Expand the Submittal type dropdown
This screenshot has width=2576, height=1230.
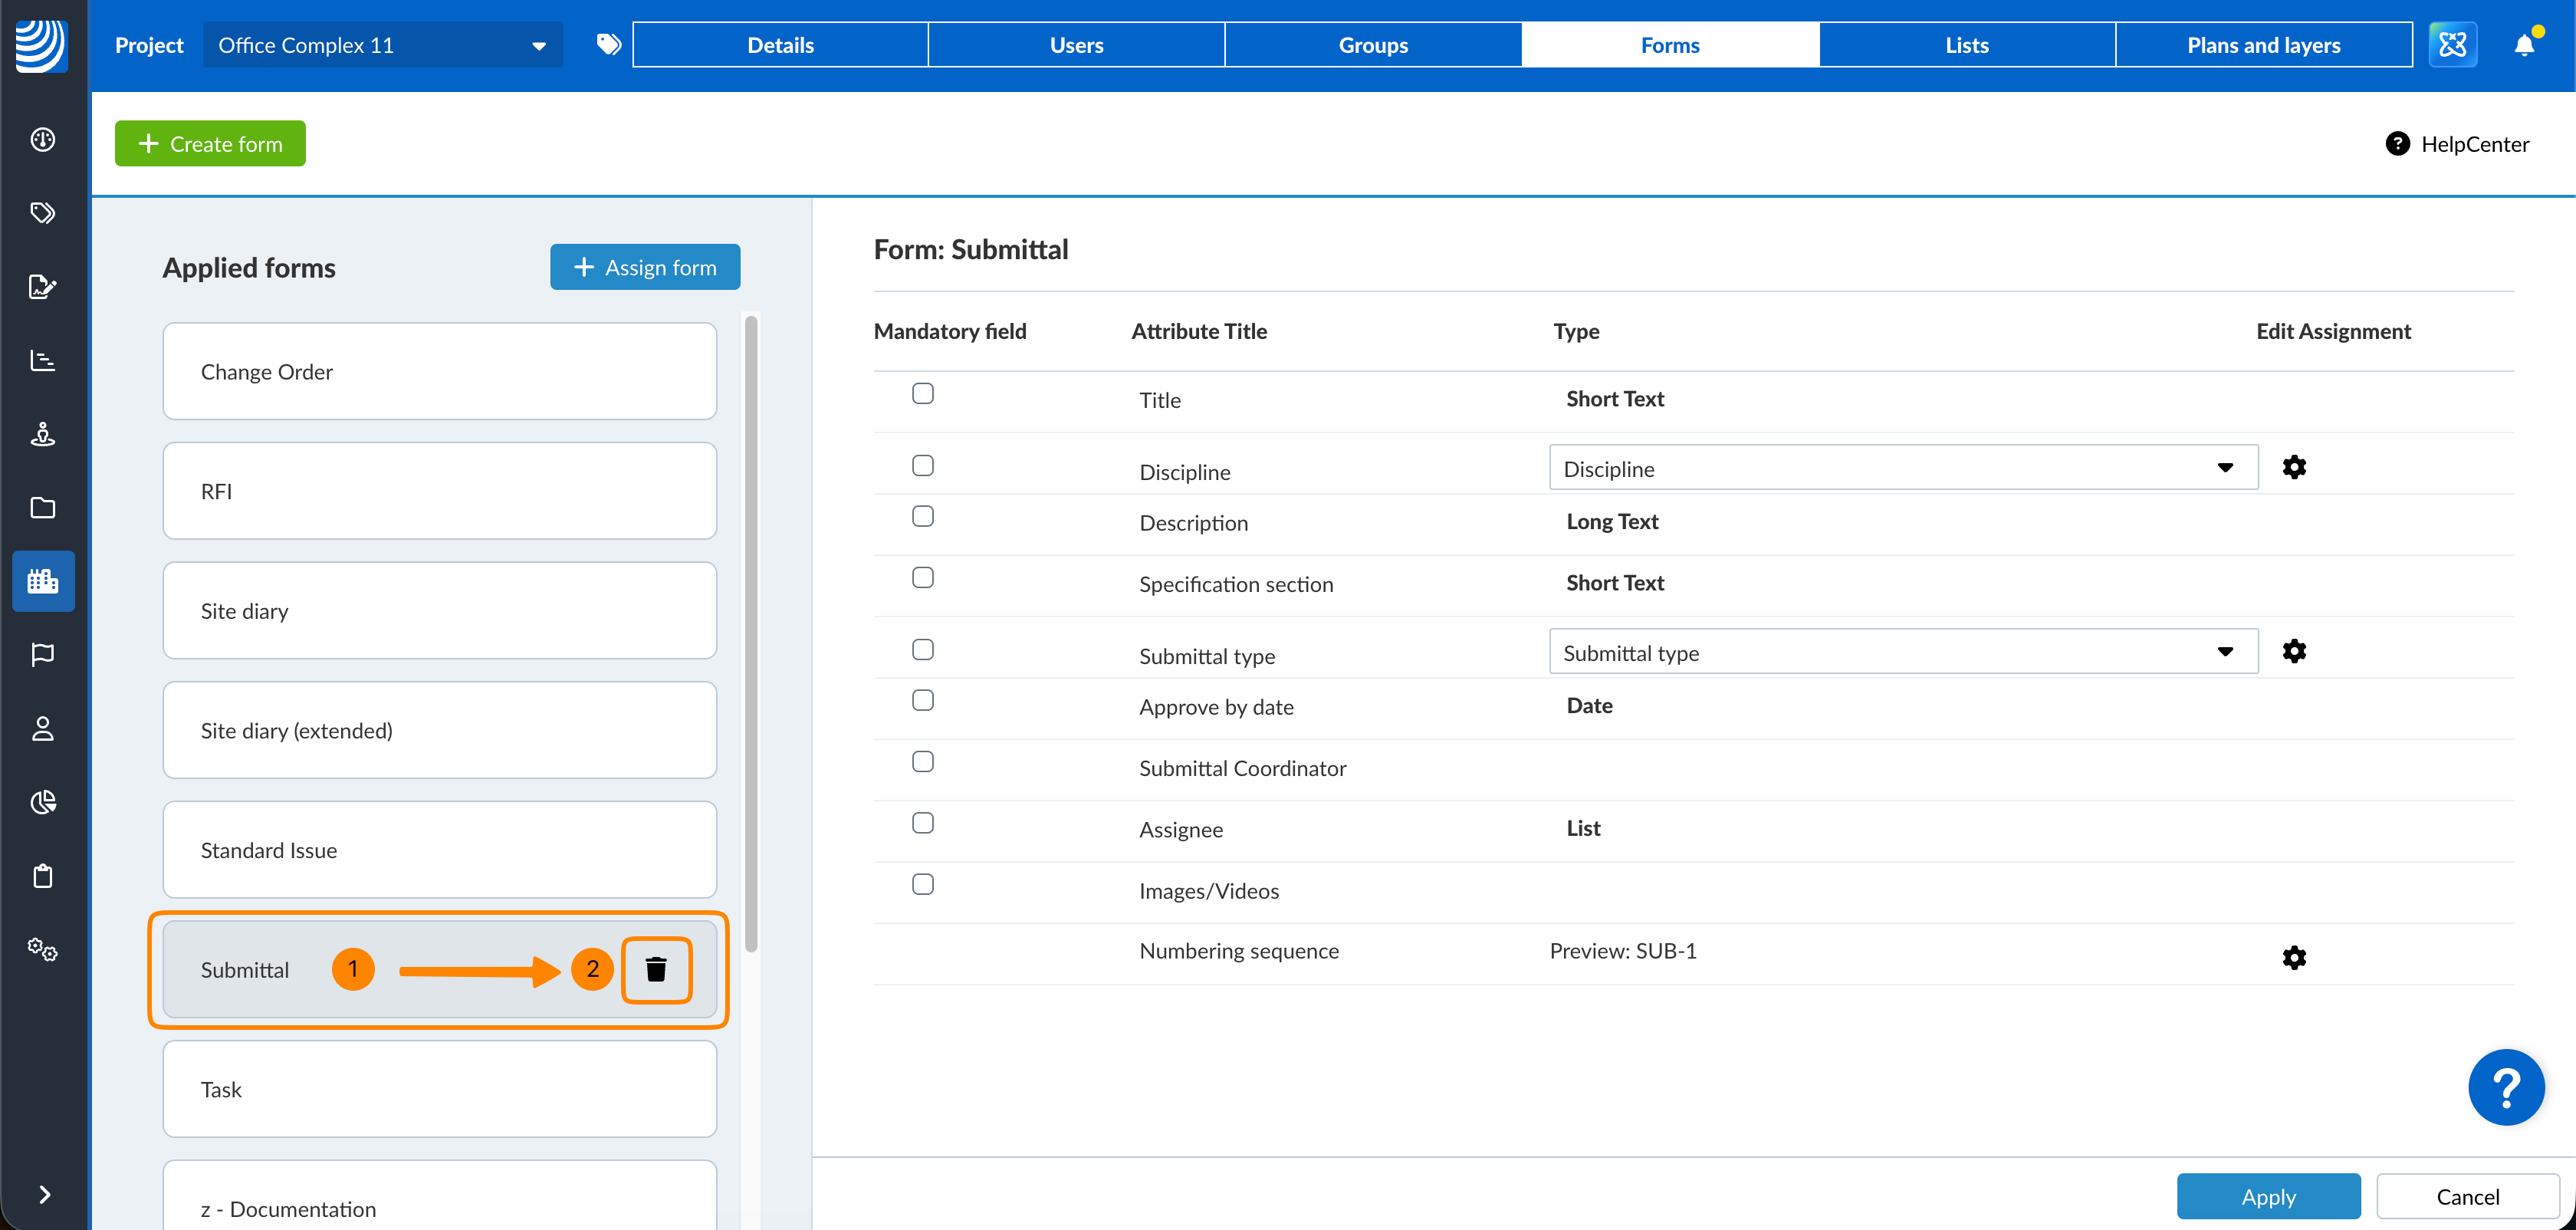[x=1903, y=652]
